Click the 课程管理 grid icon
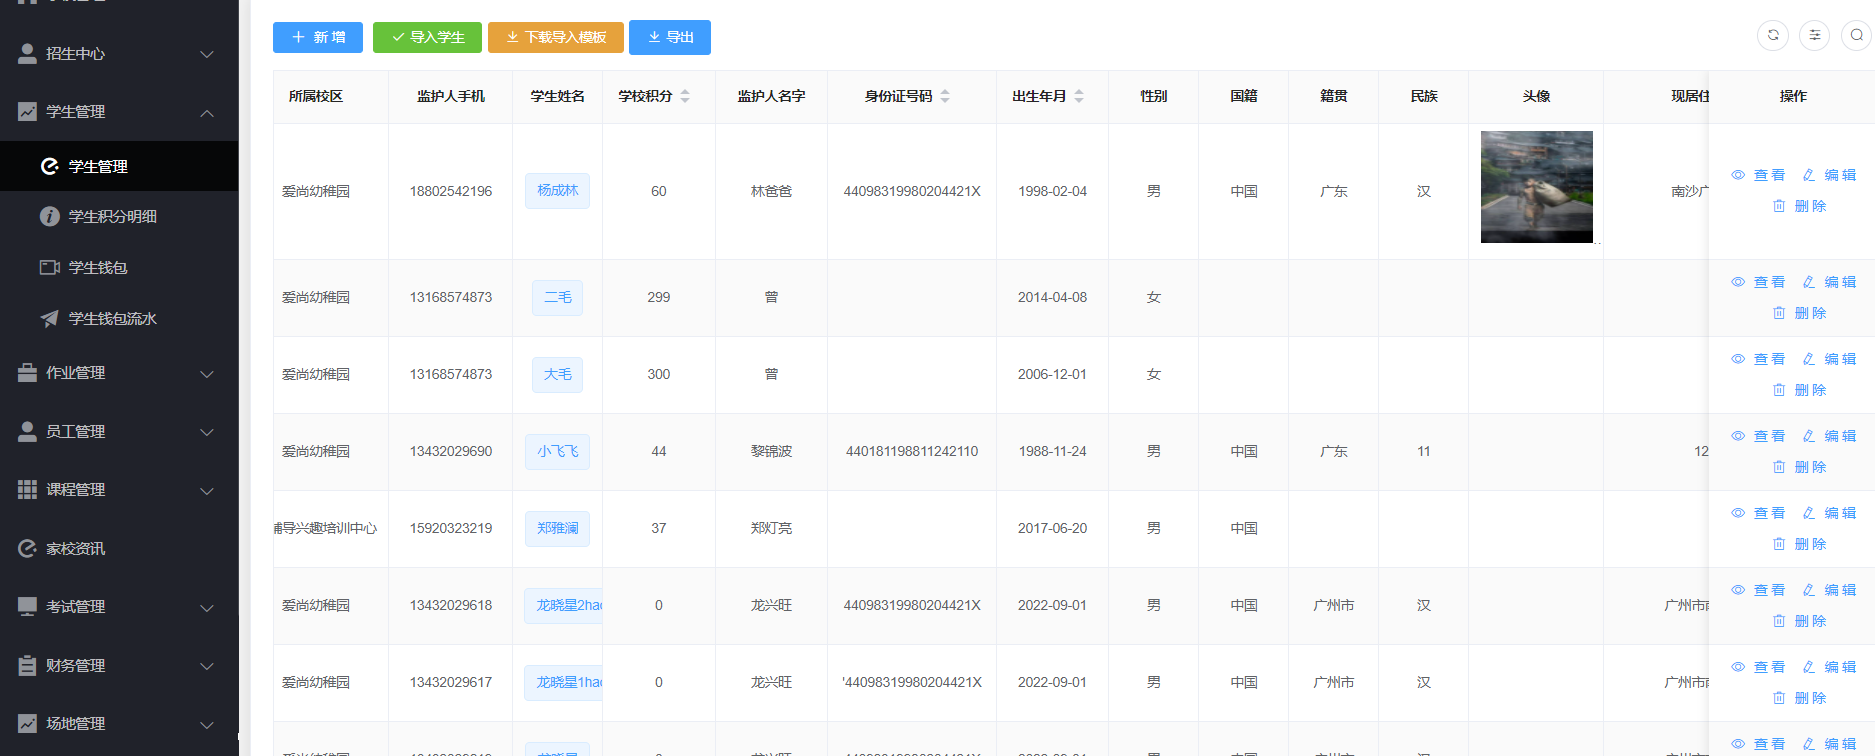 point(28,490)
